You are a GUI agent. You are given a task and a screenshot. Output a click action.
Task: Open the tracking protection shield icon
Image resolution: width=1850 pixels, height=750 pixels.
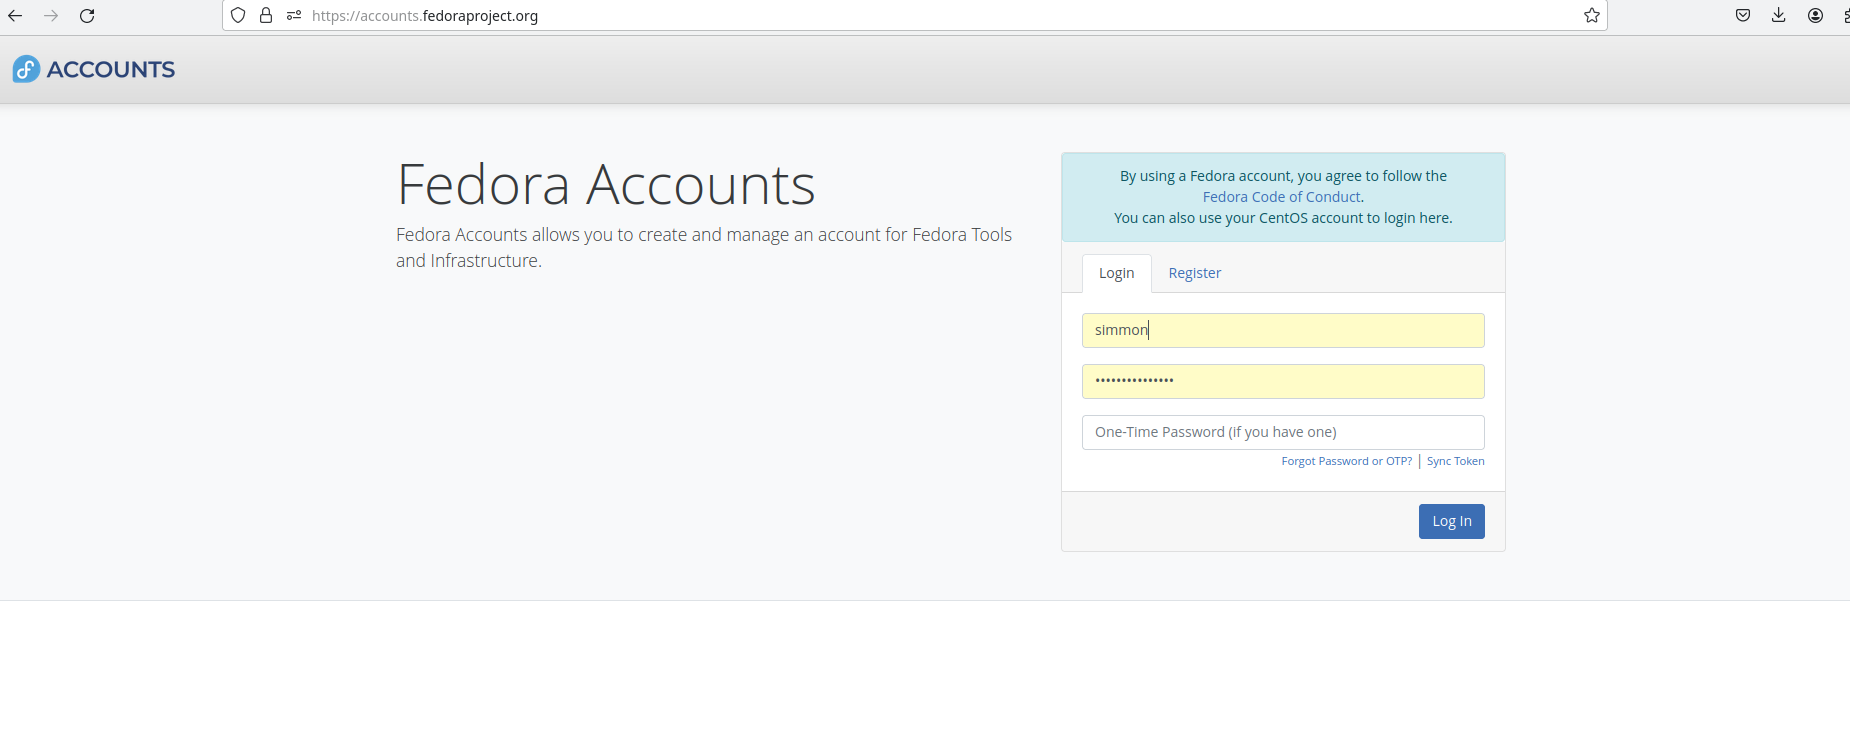[x=238, y=16]
